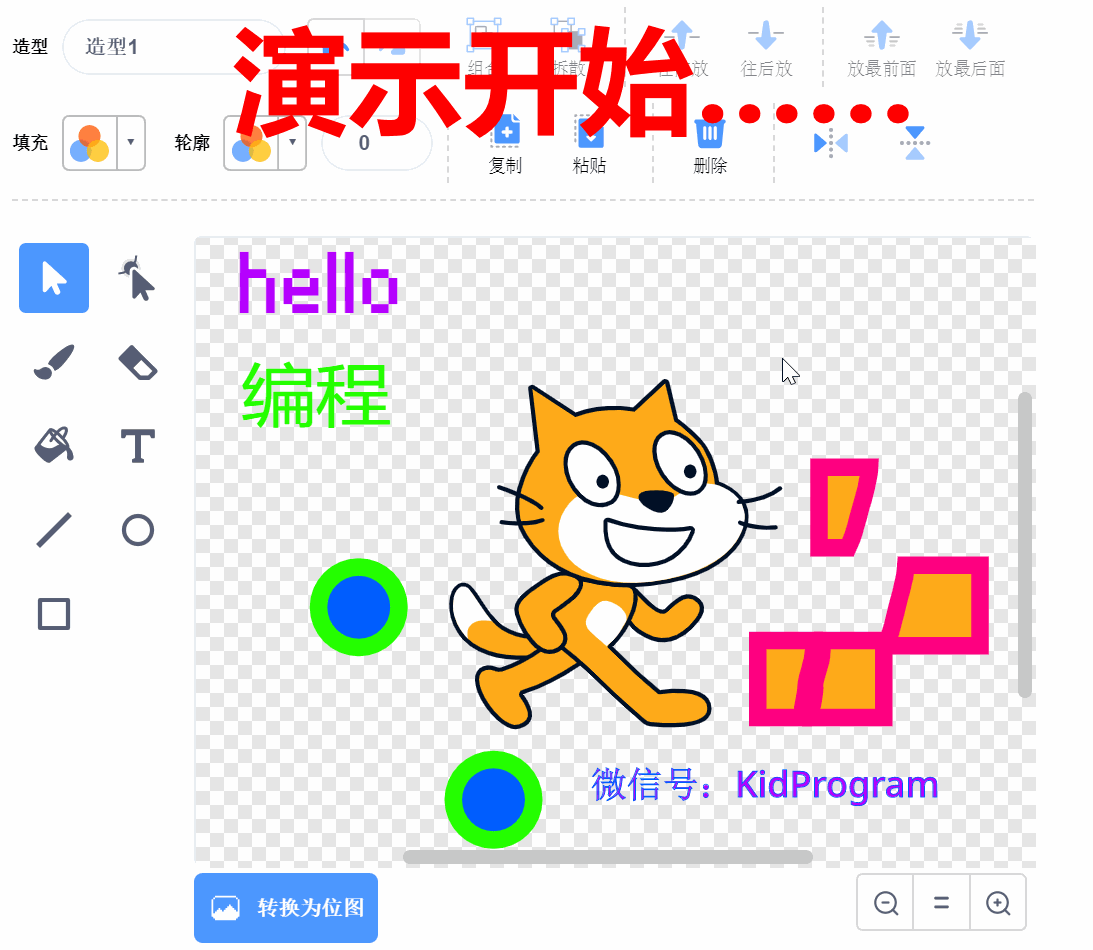
Task: Click the 粘贴 (paste) icon
Action: click(590, 132)
